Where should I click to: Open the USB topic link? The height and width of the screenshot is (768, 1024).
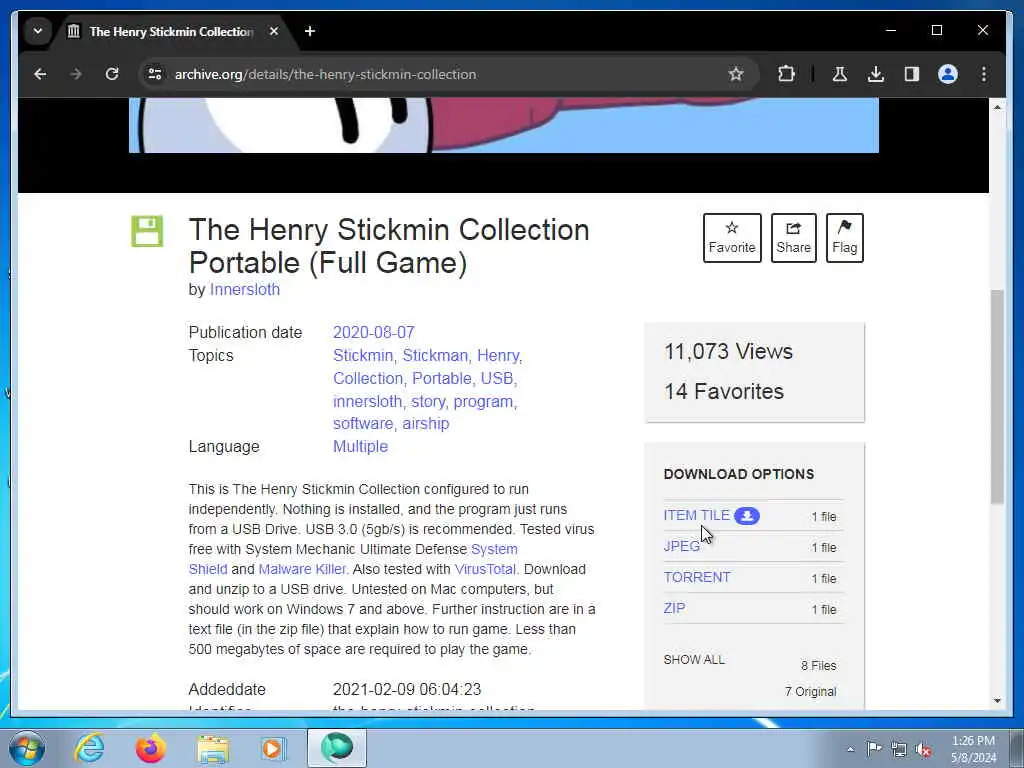click(x=497, y=379)
